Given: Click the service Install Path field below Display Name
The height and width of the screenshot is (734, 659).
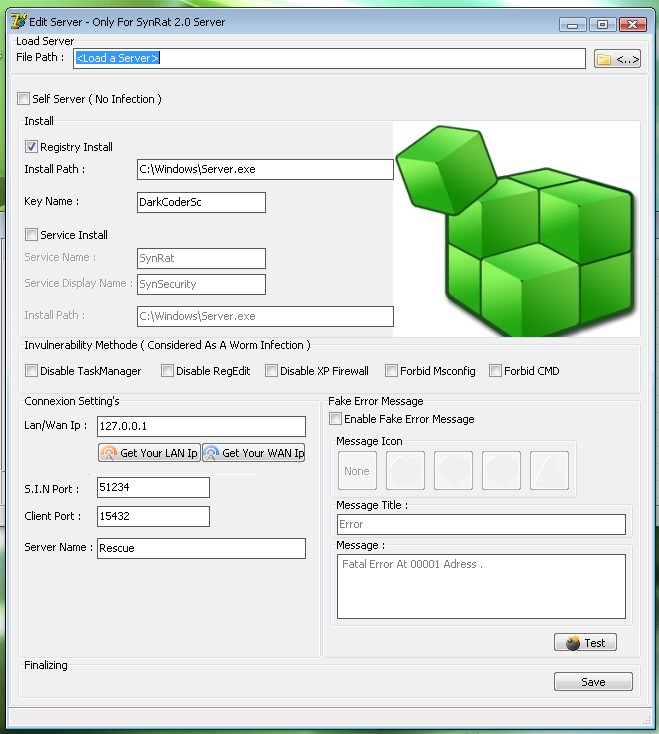Looking at the screenshot, I should click(x=265, y=316).
